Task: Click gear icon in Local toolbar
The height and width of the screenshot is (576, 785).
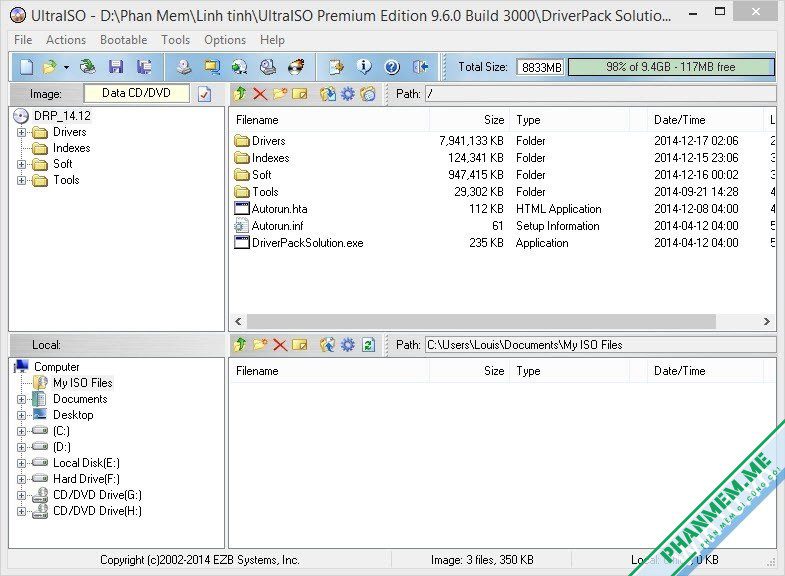Action: (347, 345)
